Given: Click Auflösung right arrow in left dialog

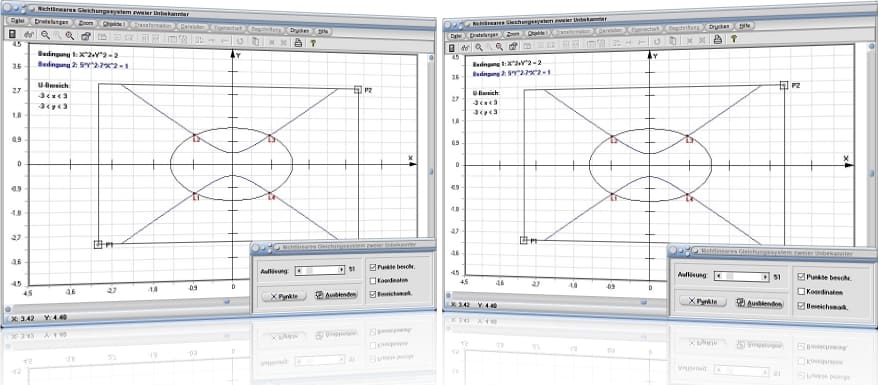Looking at the screenshot, I should [342, 270].
